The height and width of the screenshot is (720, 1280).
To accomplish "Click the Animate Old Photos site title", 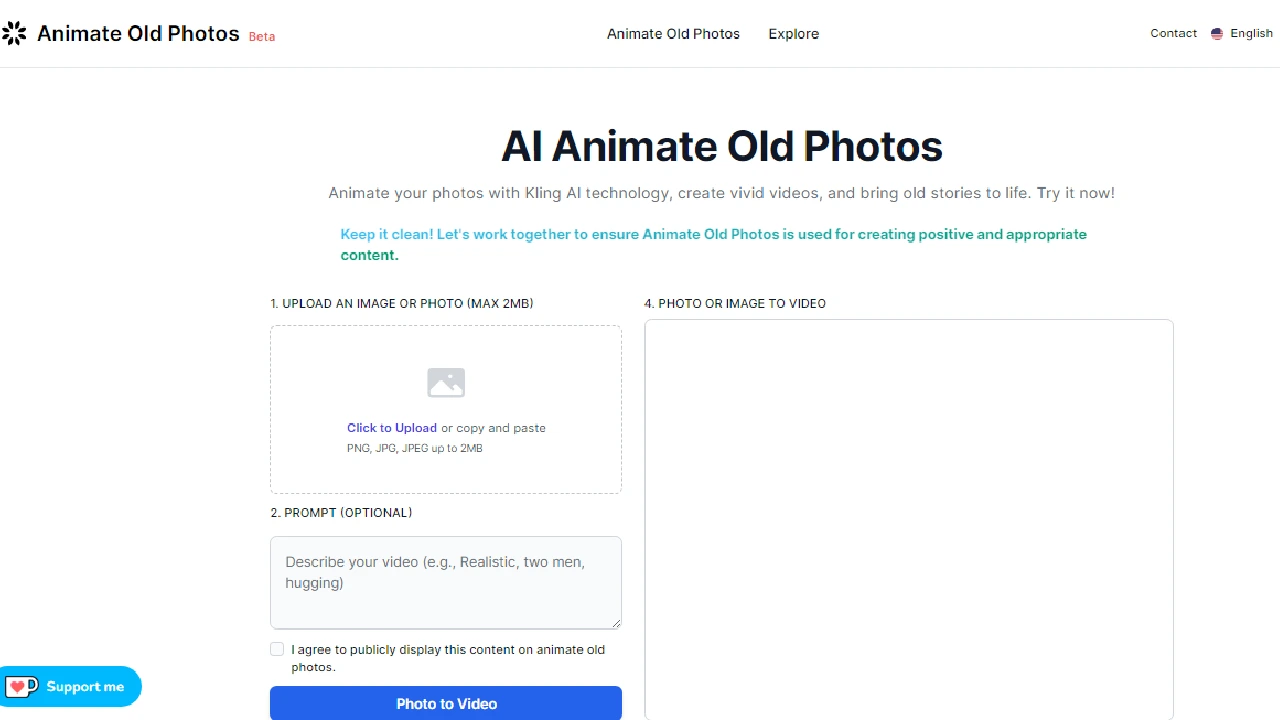I will click(x=138, y=33).
